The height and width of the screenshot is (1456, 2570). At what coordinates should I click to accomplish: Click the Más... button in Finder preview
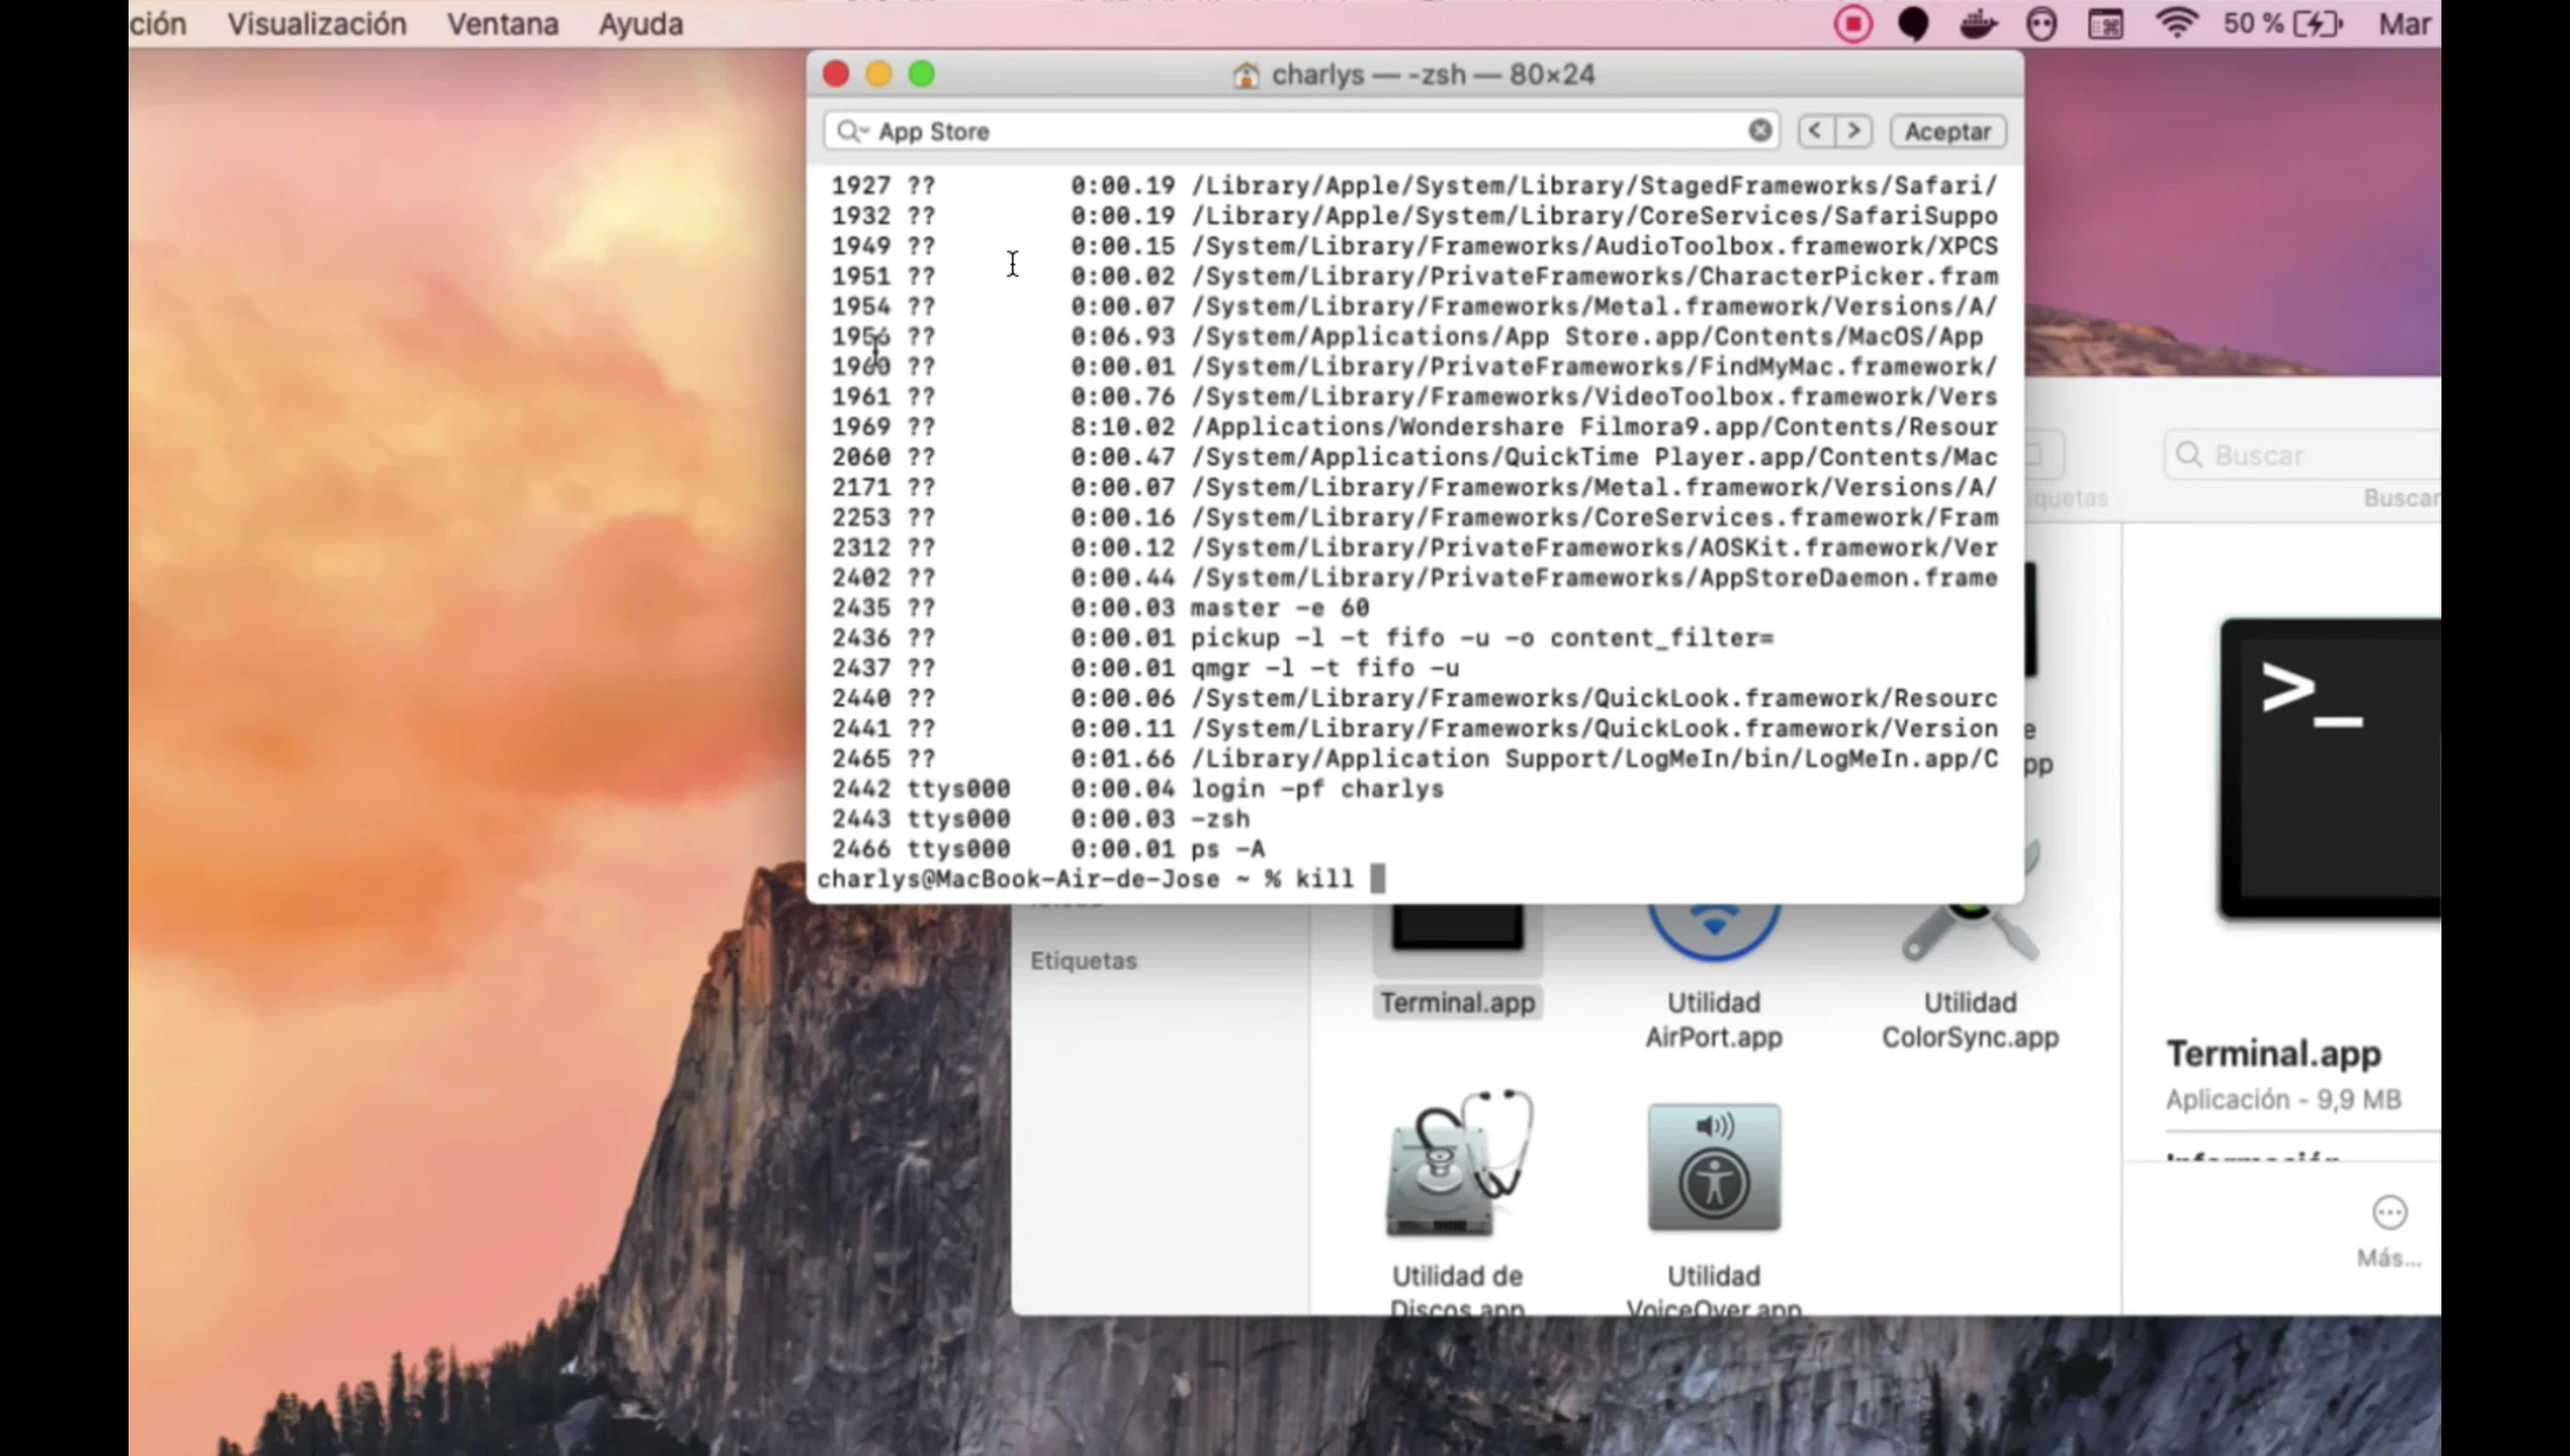click(x=2389, y=1232)
